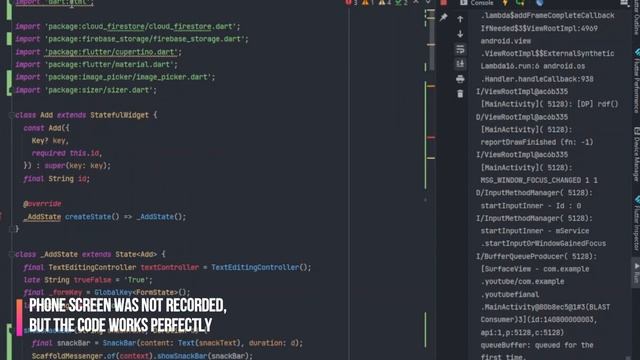The width and height of the screenshot is (640, 360).
Task: Fold the closing brace of class Add
Action: point(11,229)
